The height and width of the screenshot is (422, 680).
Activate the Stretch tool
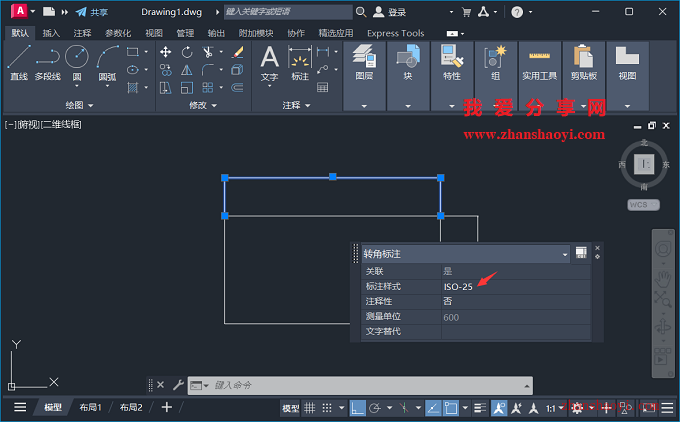click(x=165, y=88)
